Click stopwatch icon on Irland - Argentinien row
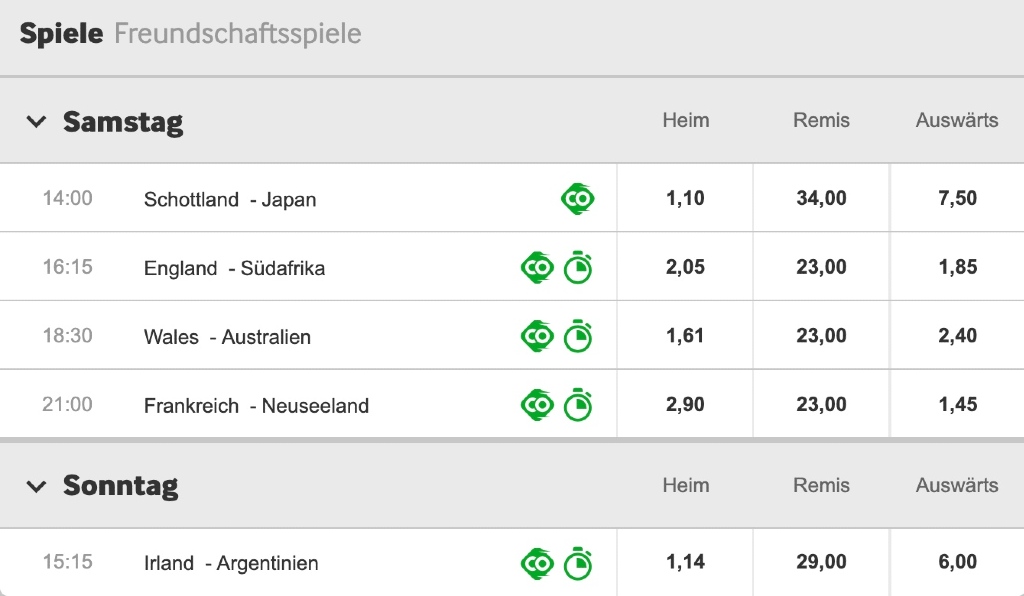Viewport: 1024px width, 596px height. [x=578, y=564]
